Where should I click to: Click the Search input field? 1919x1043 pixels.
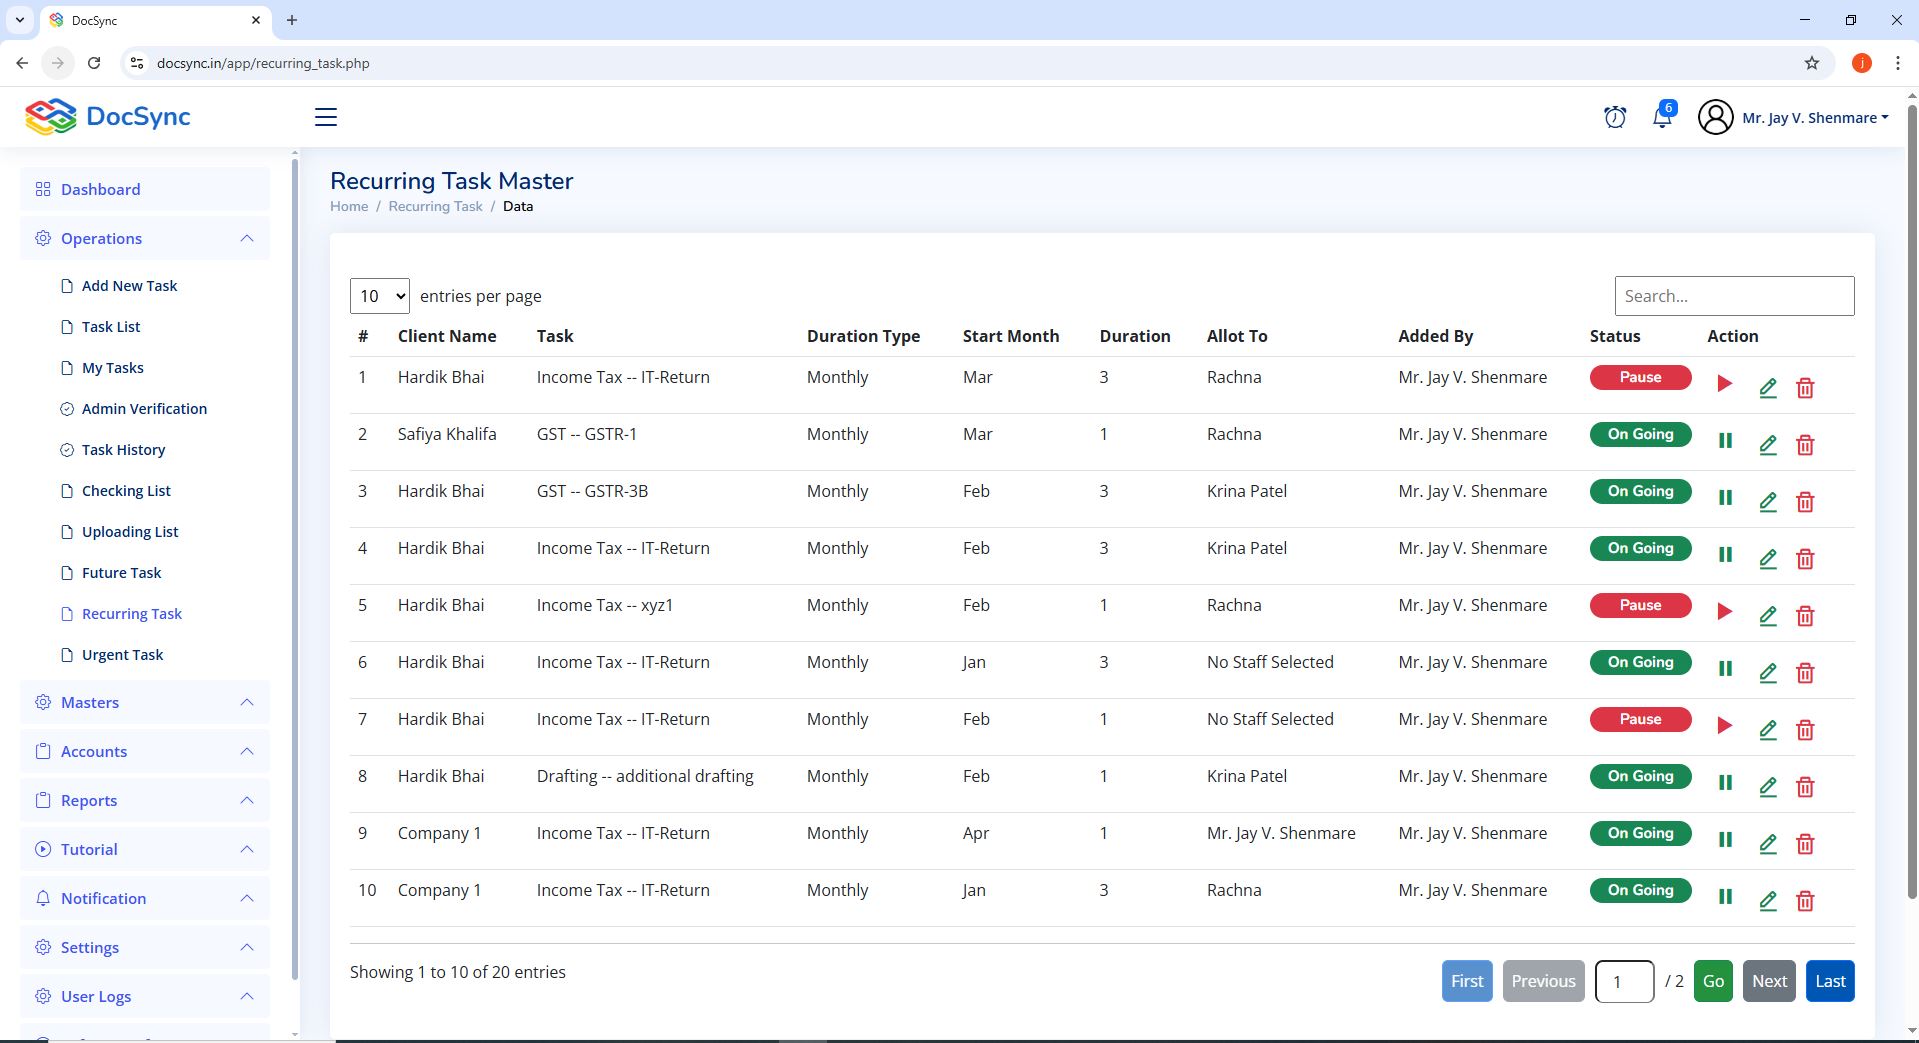pos(1733,296)
